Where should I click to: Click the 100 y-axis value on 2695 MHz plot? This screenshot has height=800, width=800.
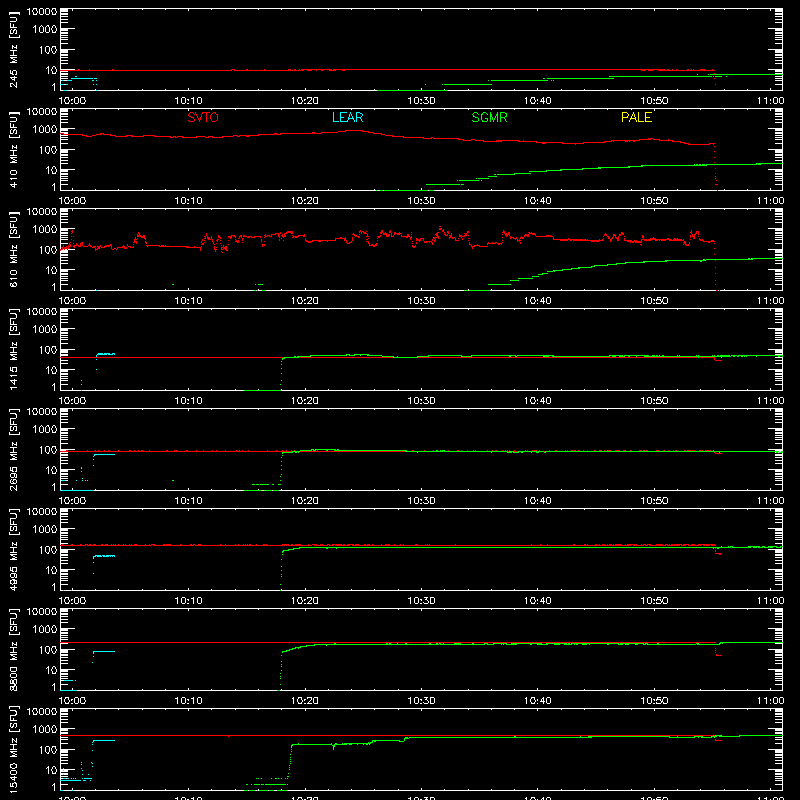[x=48, y=450]
